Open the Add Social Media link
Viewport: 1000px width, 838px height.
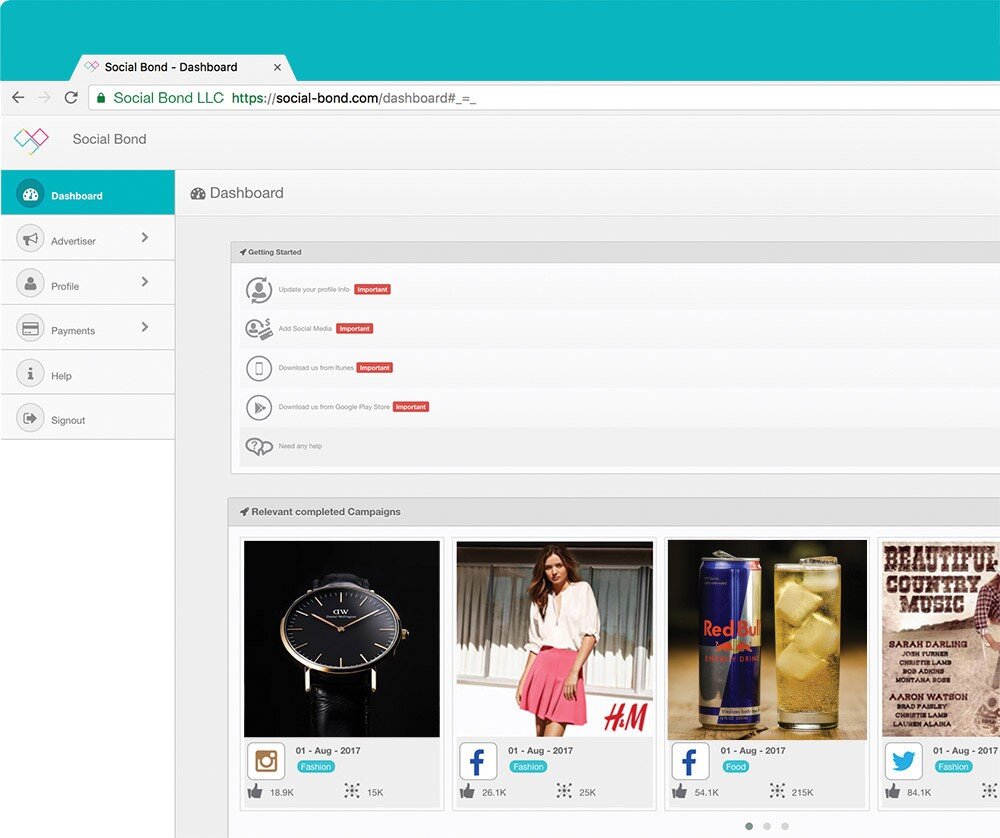point(305,329)
